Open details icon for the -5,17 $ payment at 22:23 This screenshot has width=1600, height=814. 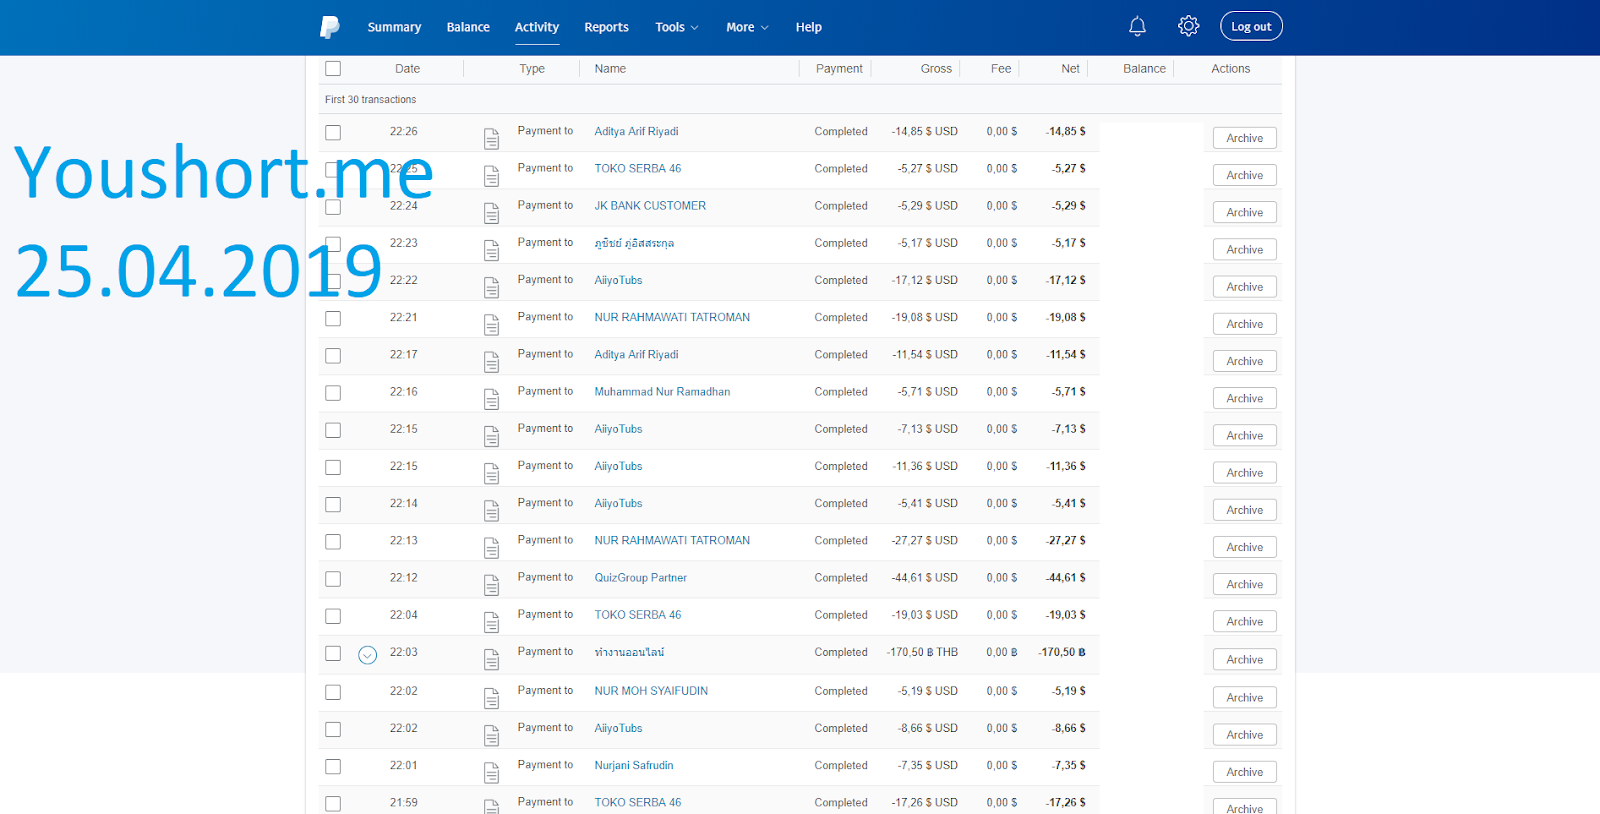point(491,250)
